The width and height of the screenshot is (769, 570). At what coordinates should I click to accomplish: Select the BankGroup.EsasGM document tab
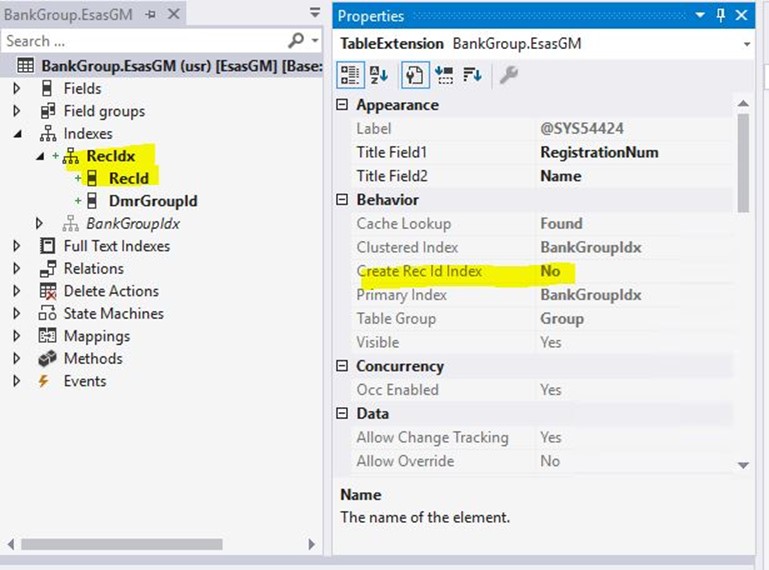click(69, 15)
